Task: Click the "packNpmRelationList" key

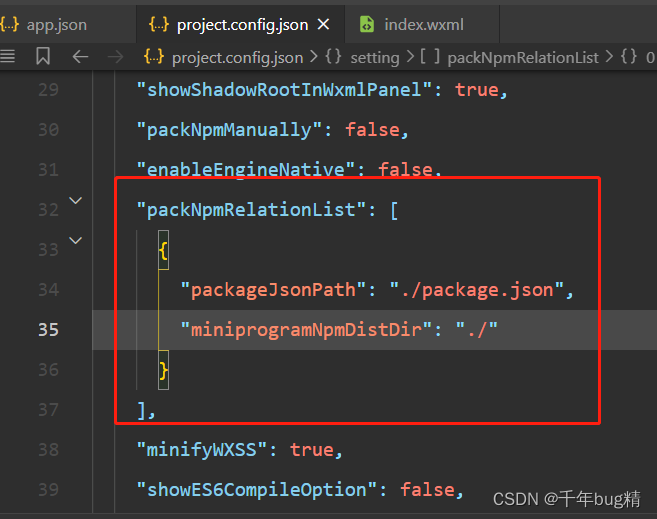Action: [x=251, y=209]
